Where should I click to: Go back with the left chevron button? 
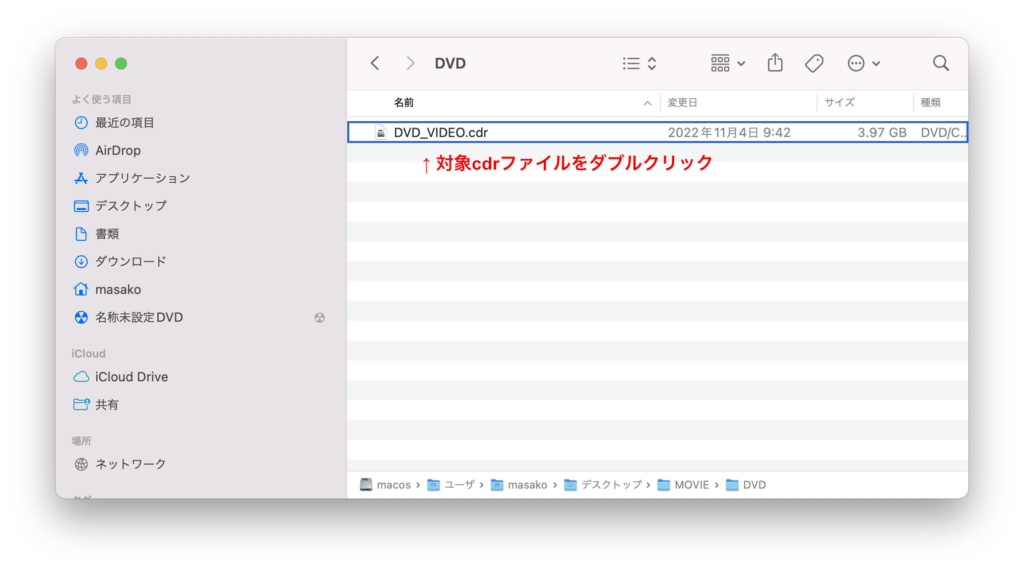[x=375, y=63]
